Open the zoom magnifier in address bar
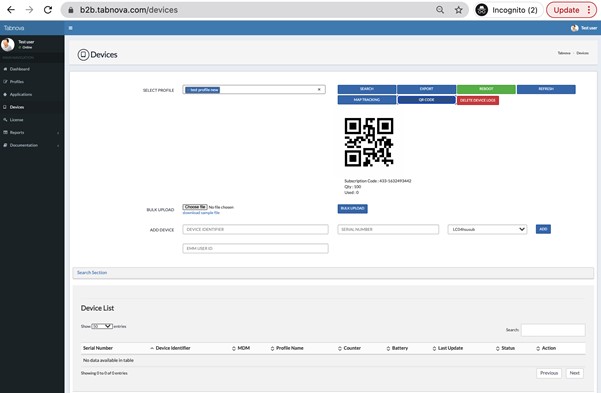Screen dimensions: 601x393 click(x=440, y=10)
